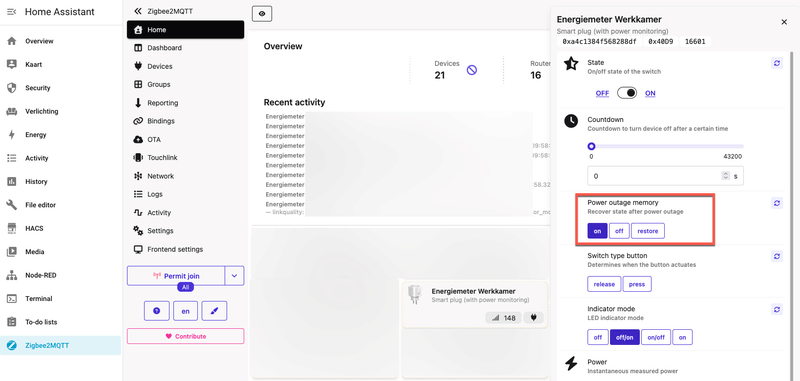Click the ON state link
This screenshot has width=800, height=381.
(650, 93)
